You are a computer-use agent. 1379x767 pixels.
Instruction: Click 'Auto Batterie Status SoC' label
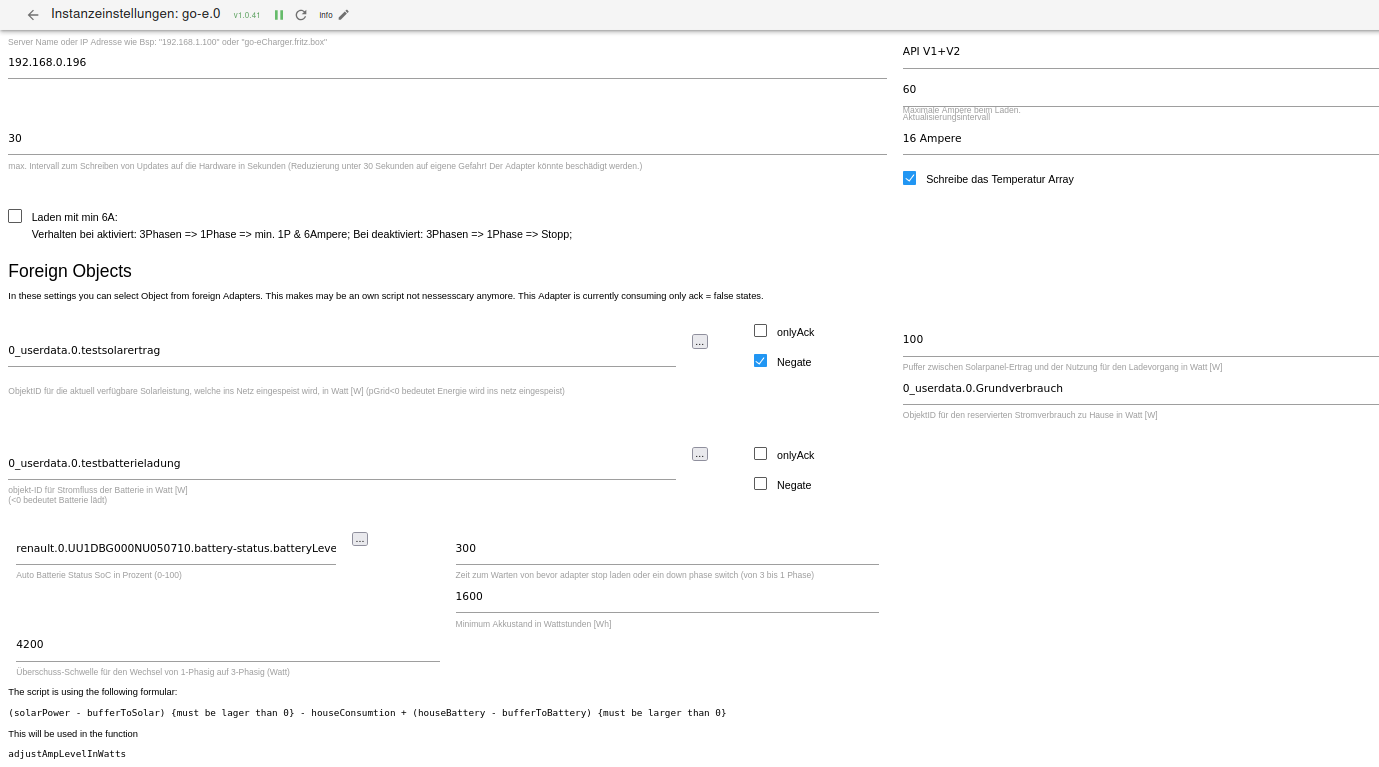coord(99,575)
